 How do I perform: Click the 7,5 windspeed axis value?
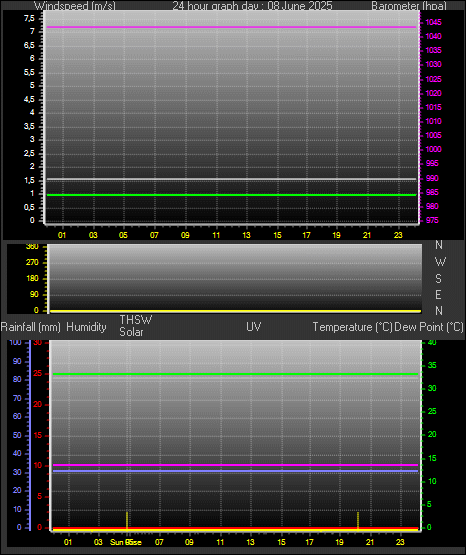30,18
